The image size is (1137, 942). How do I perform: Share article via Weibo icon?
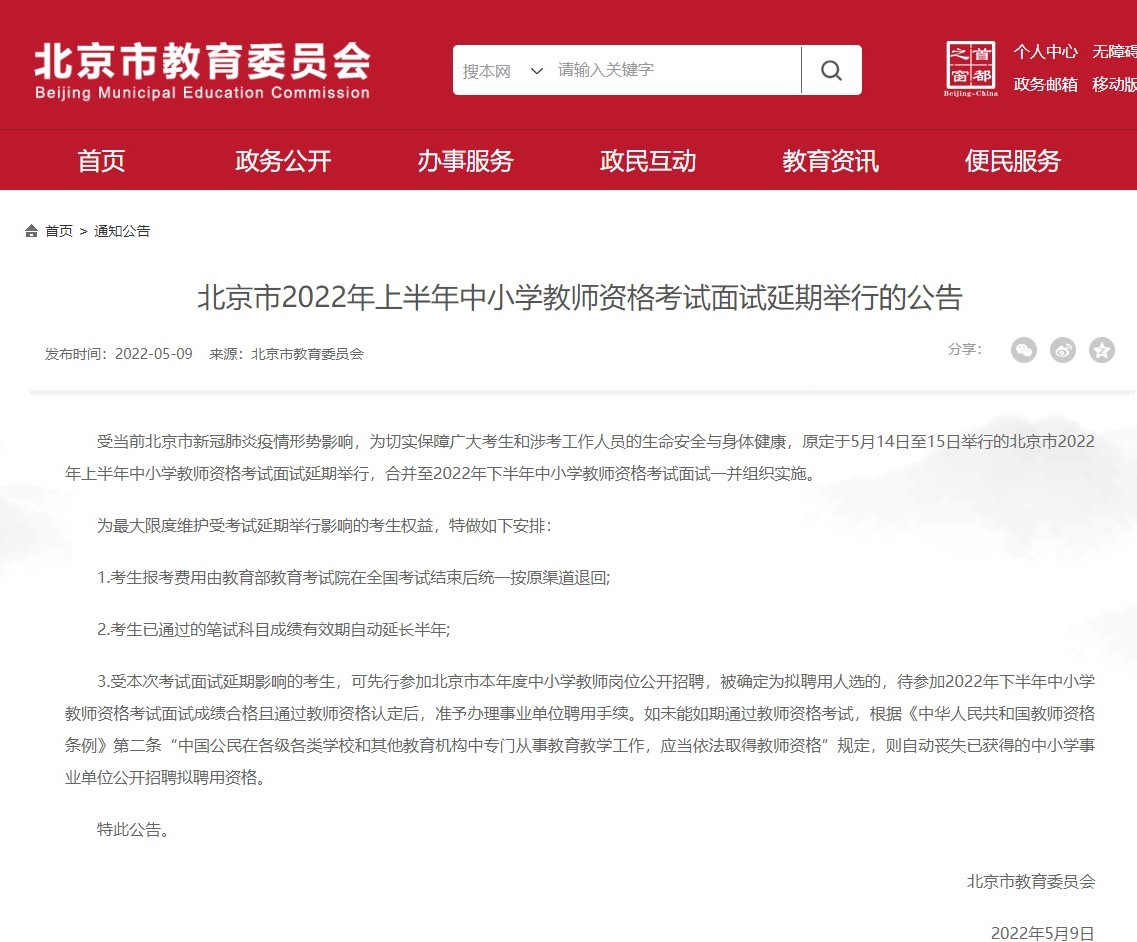tap(1063, 350)
